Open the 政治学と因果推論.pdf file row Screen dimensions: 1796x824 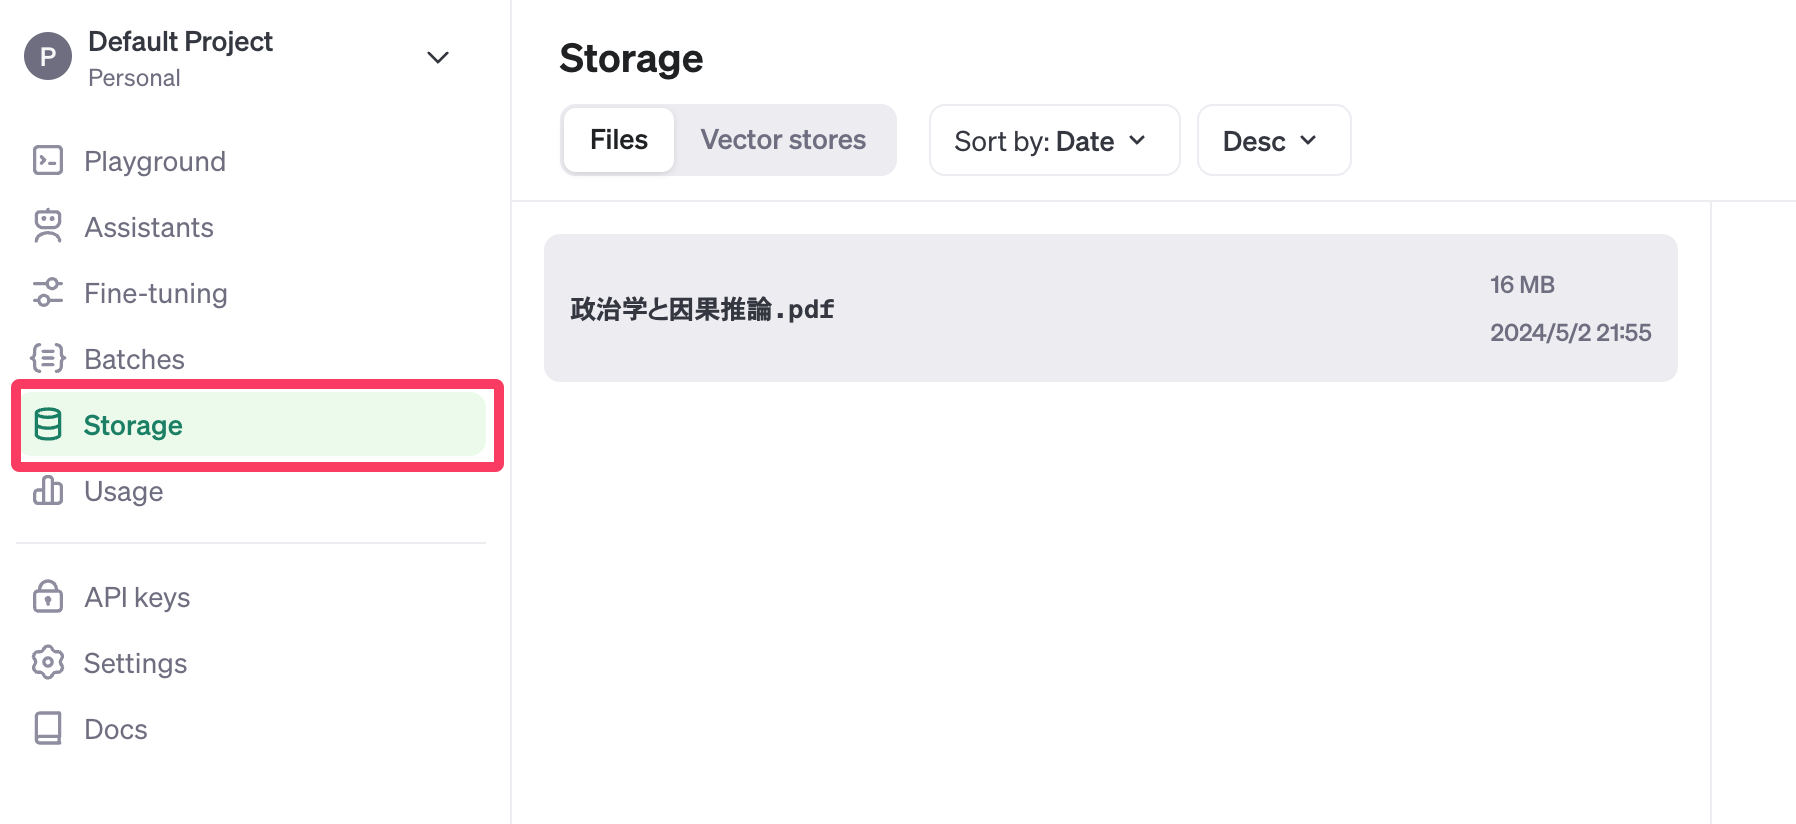point(1110,308)
